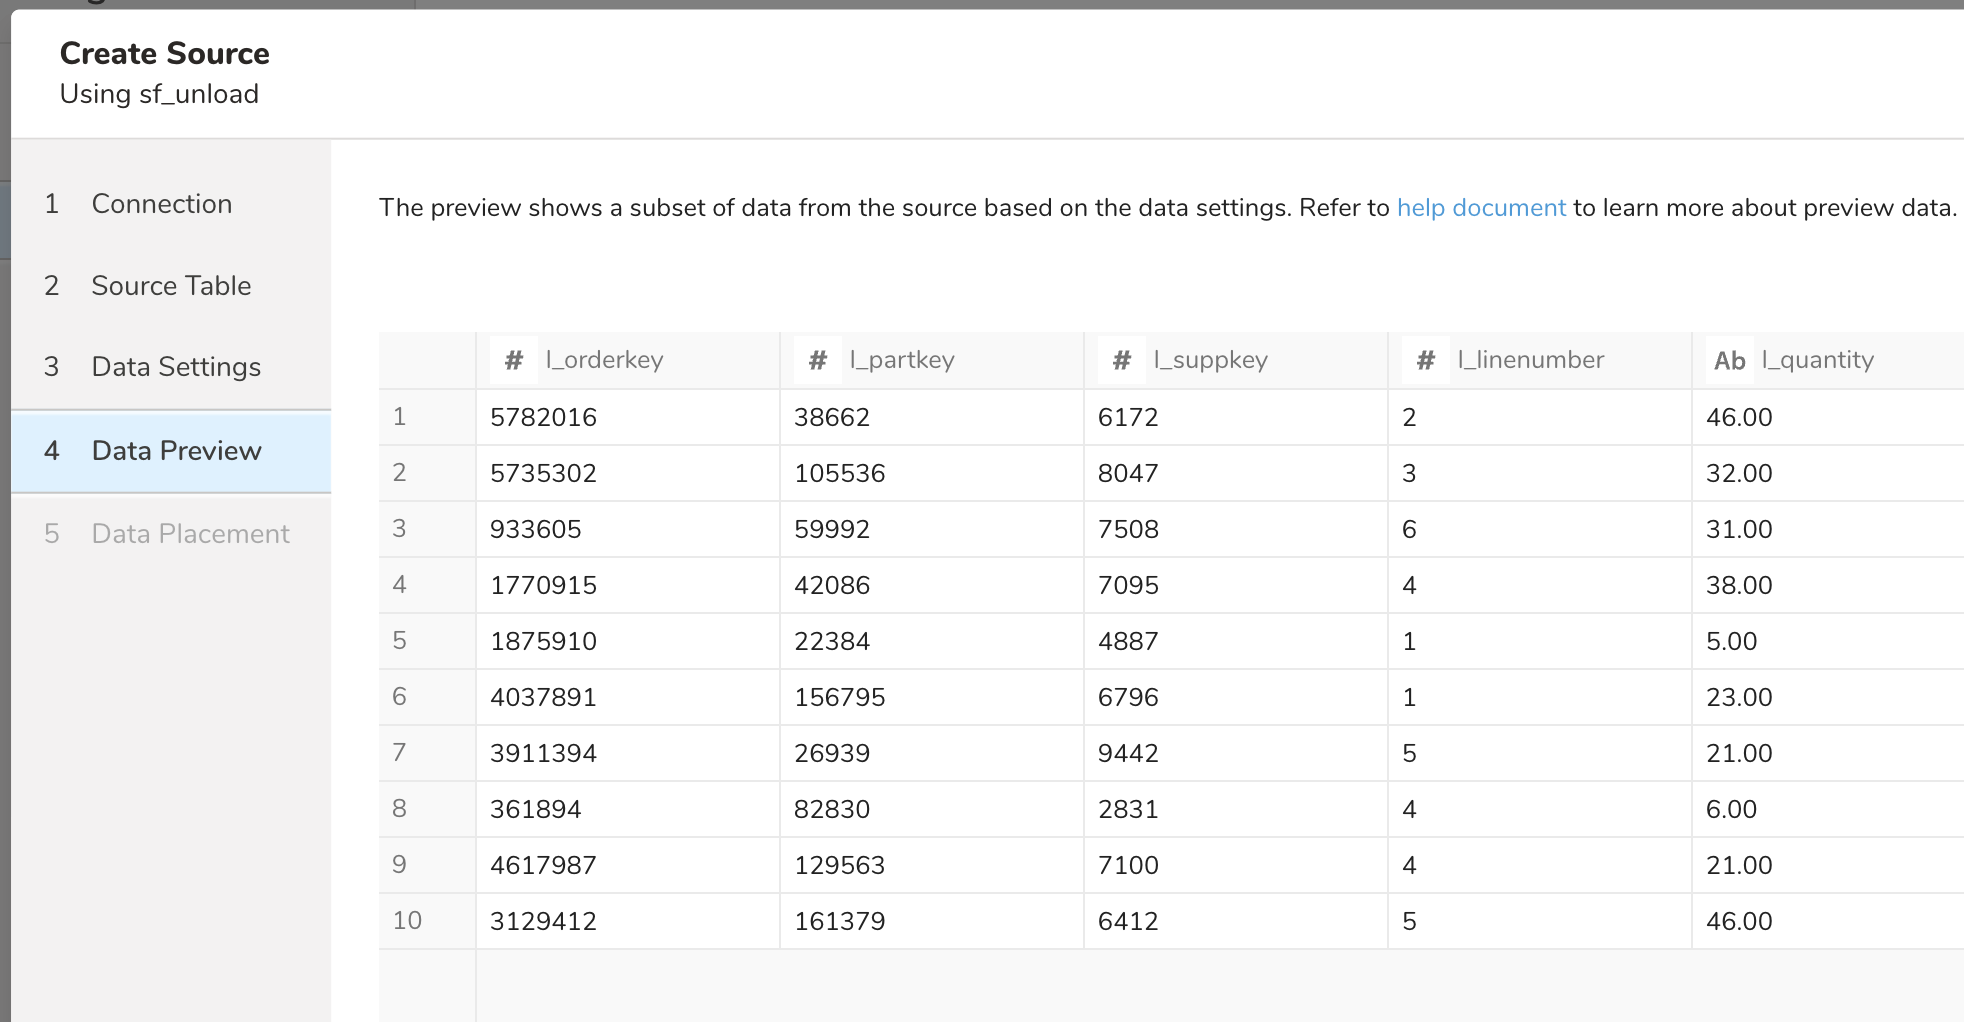Click the Ab text type icon for l_quantity
Viewport: 1964px width, 1022px height.
(x=1729, y=360)
